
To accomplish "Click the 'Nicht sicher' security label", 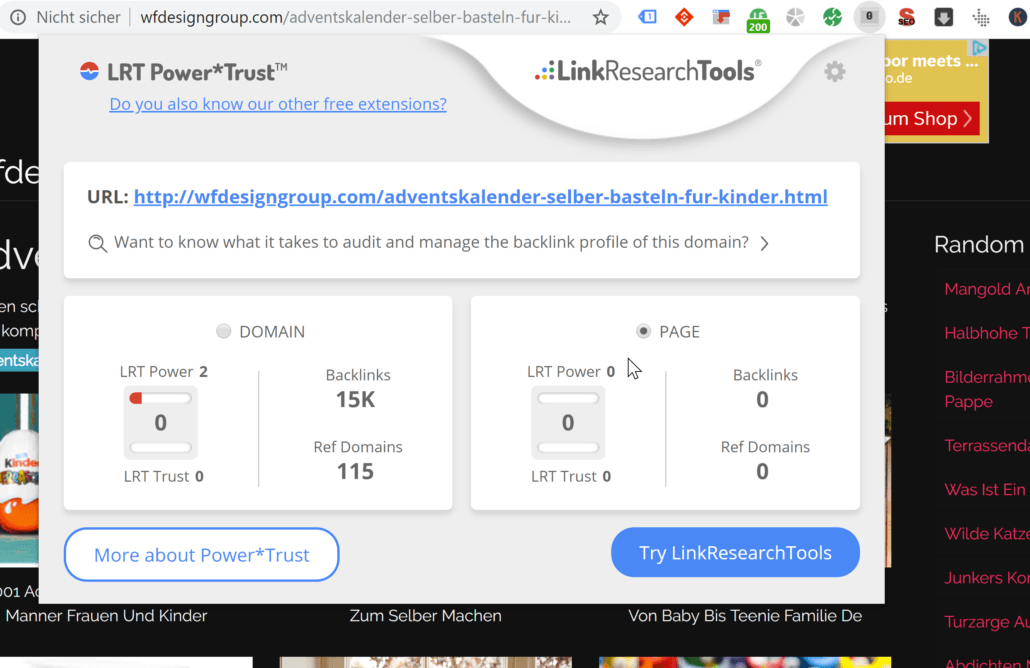I will [x=78, y=17].
